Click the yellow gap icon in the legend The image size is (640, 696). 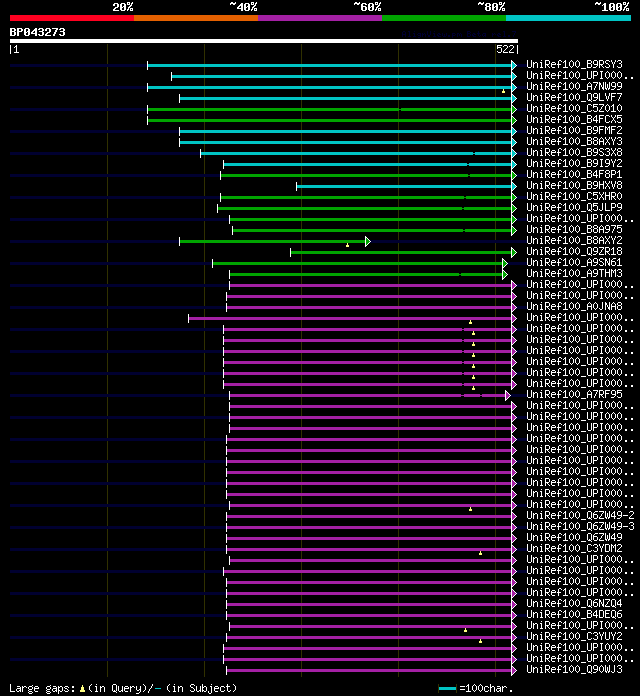pyautogui.click(x=82, y=688)
